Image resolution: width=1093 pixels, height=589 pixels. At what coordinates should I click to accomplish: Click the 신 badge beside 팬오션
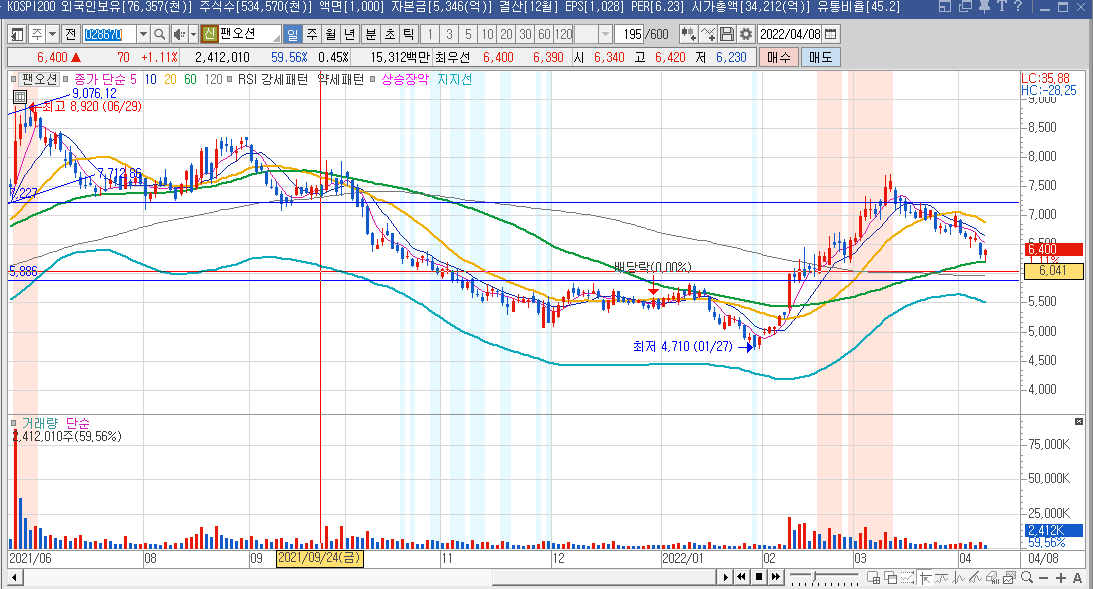click(x=209, y=33)
